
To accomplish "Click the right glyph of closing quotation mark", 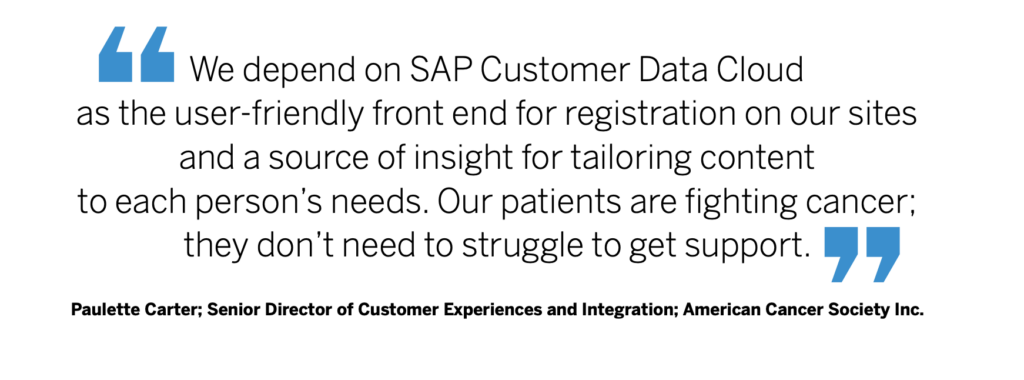I will (883, 254).
